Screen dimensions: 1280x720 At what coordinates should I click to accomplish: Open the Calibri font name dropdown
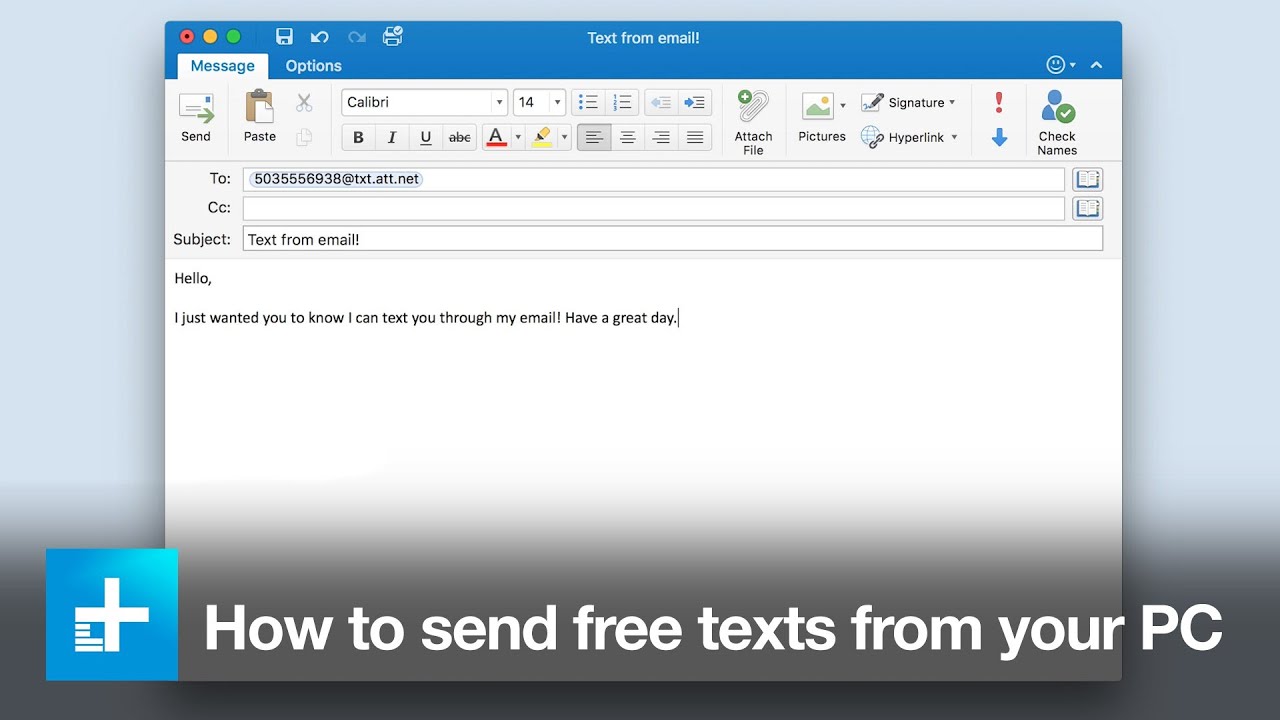pos(499,102)
